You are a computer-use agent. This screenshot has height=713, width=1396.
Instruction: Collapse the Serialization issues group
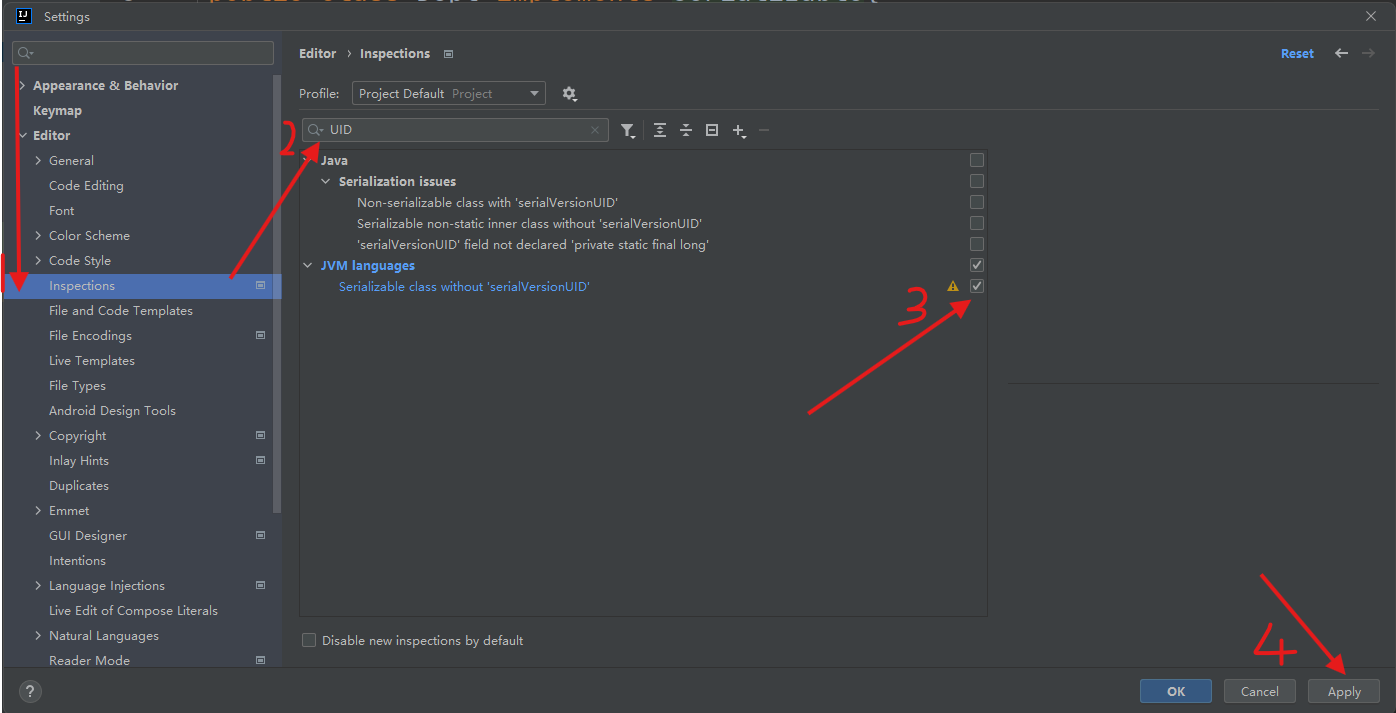[x=326, y=181]
